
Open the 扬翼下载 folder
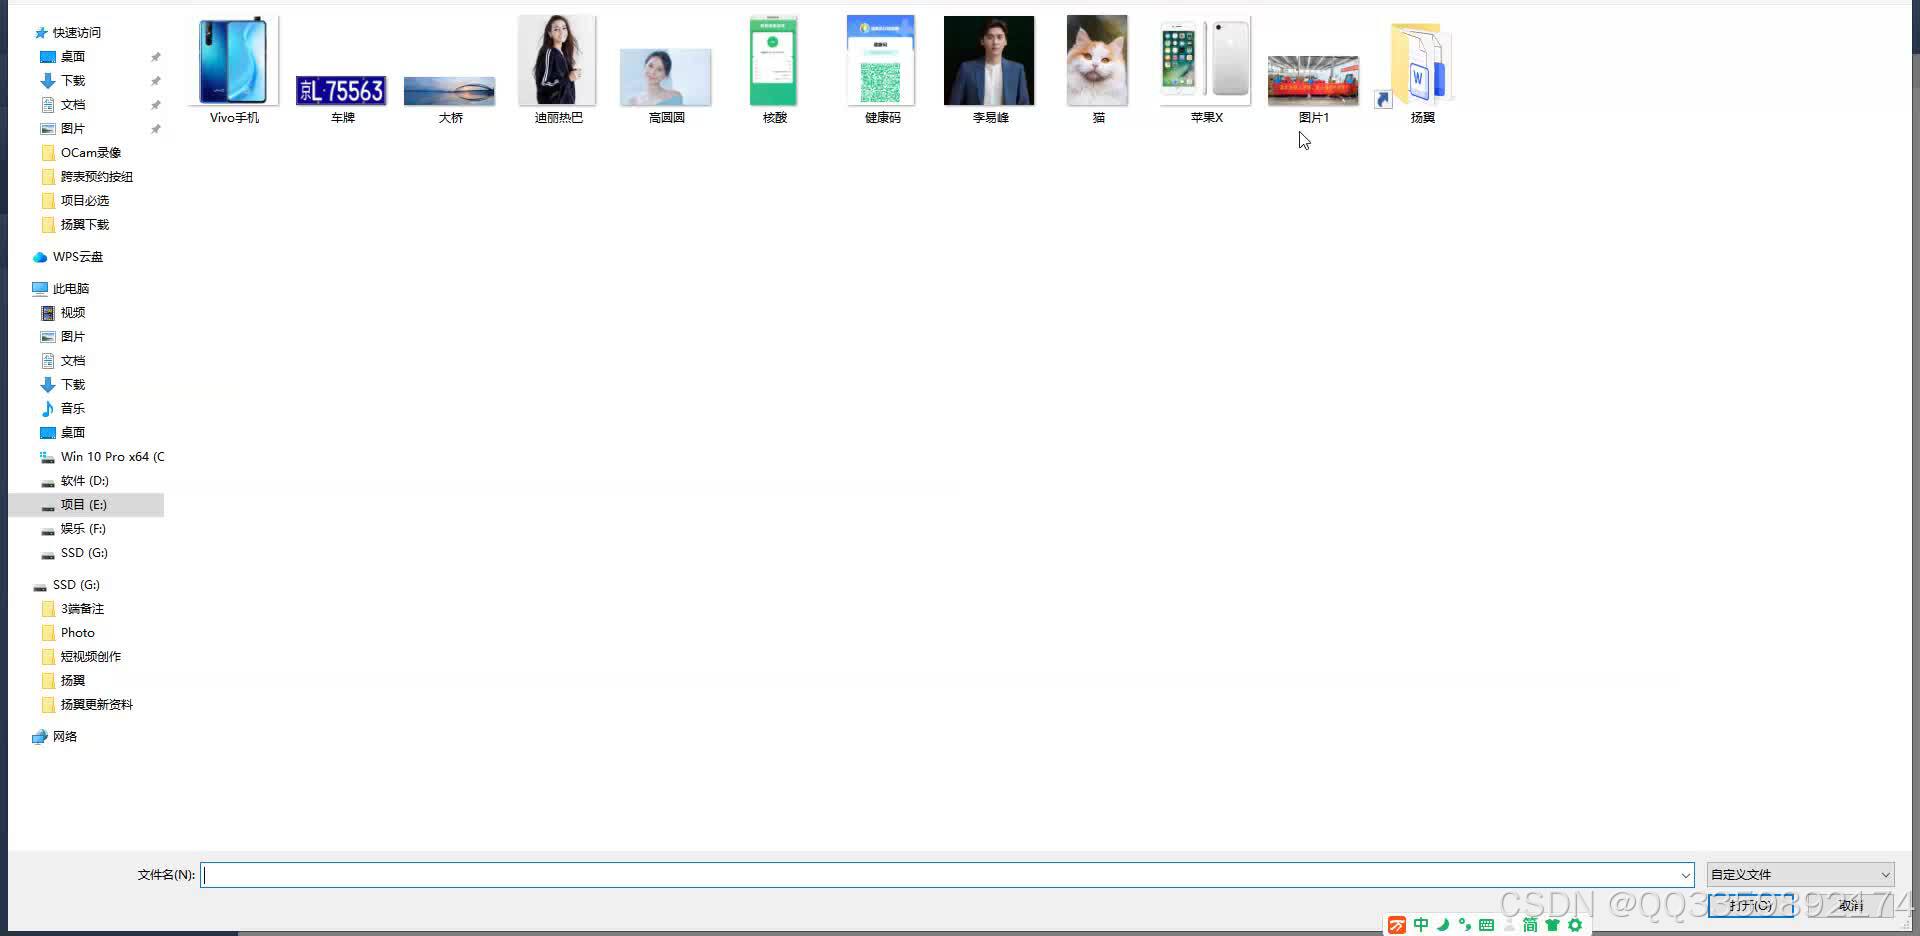coord(84,224)
